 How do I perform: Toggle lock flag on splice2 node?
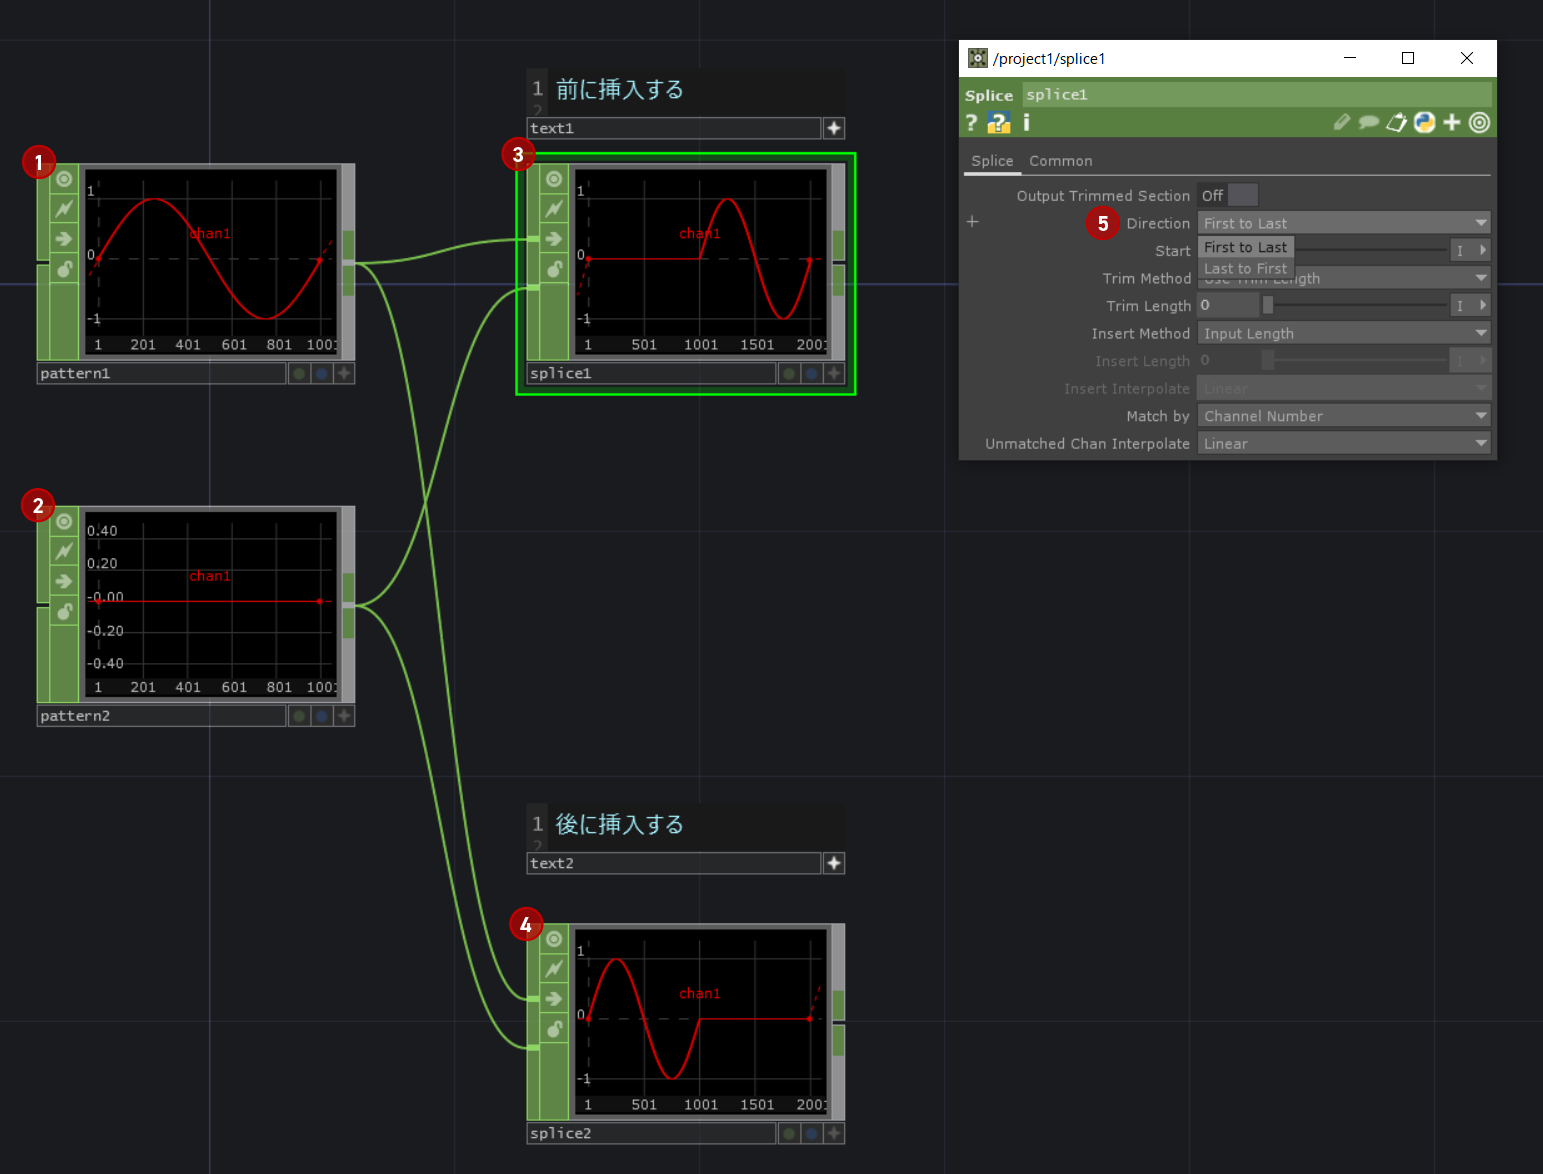click(554, 1028)
